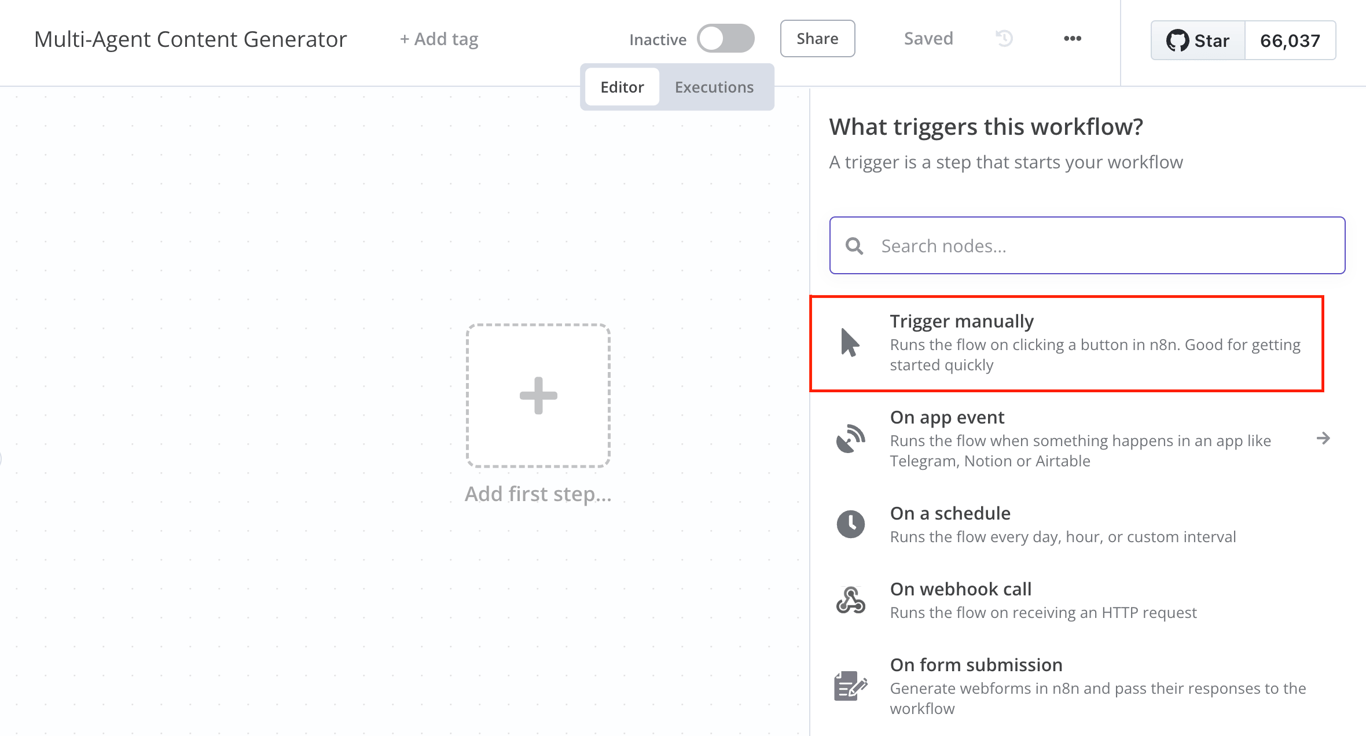The width and height of the screenshot is (1366, 736).
Task: Click the Multi-Agent Content Generator title
Action: point(190,38)
